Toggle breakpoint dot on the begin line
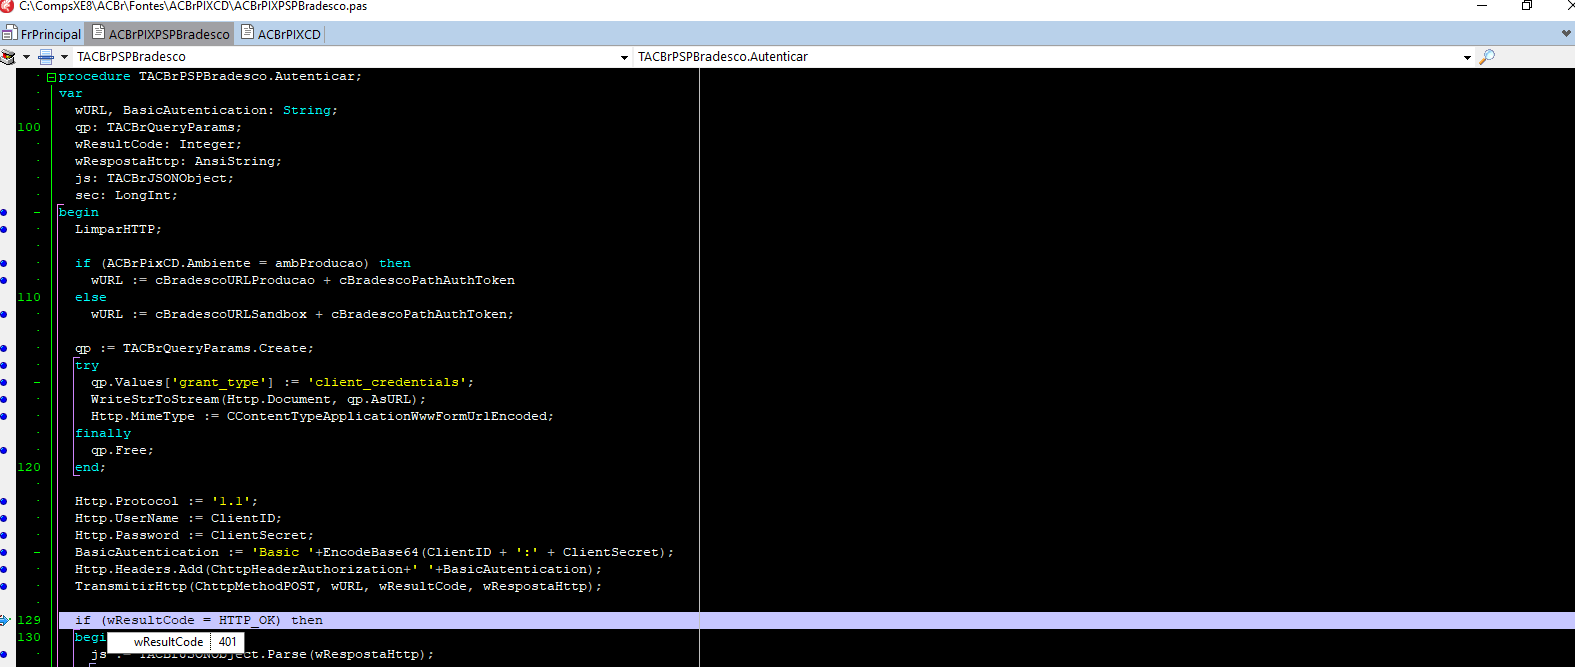 pos(4,212)
